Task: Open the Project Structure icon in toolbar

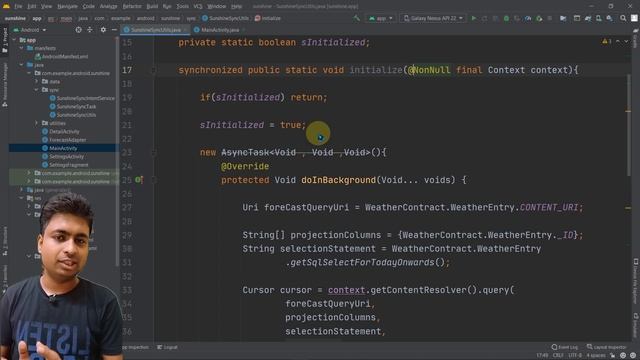Action: [x=563, y=18]
